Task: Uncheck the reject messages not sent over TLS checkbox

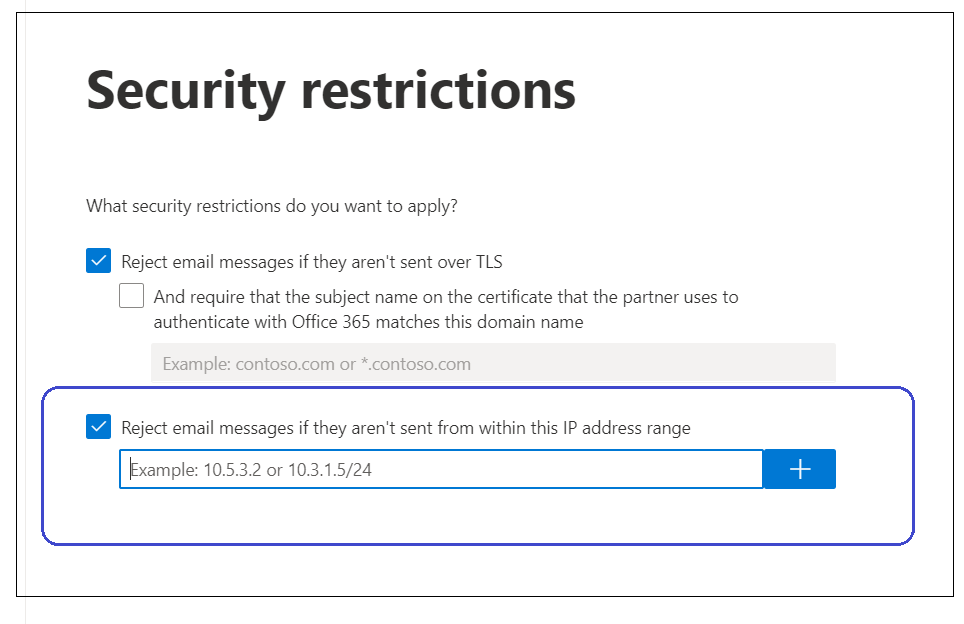Action: tap(98, 262)
